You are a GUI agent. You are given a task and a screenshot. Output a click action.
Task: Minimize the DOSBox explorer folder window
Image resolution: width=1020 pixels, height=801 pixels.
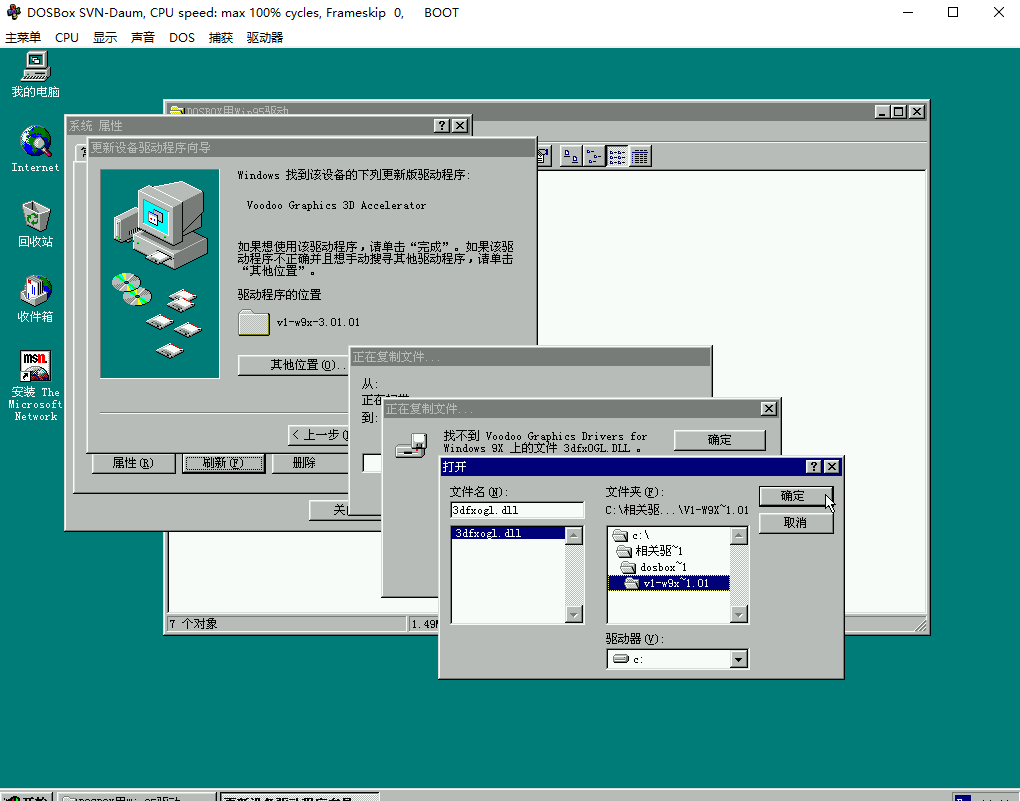pyautogui.click(x=882, y=112)
